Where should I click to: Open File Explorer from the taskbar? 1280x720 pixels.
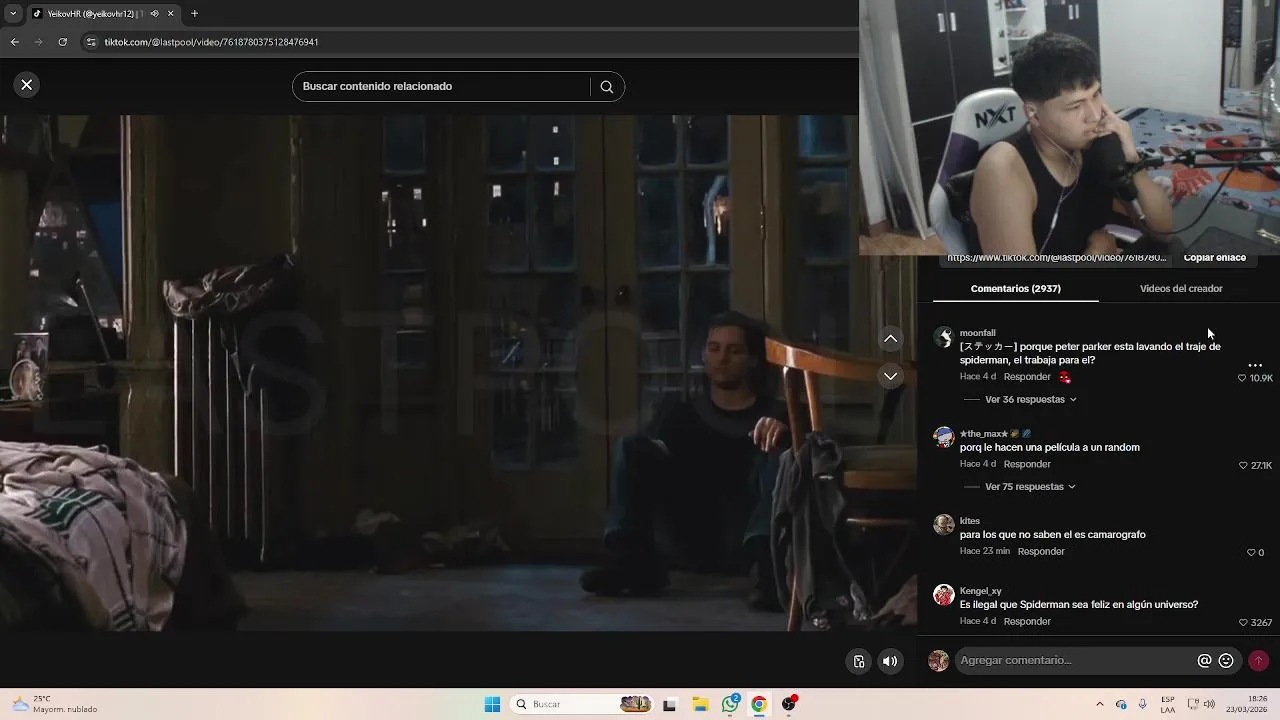[700, 705]
